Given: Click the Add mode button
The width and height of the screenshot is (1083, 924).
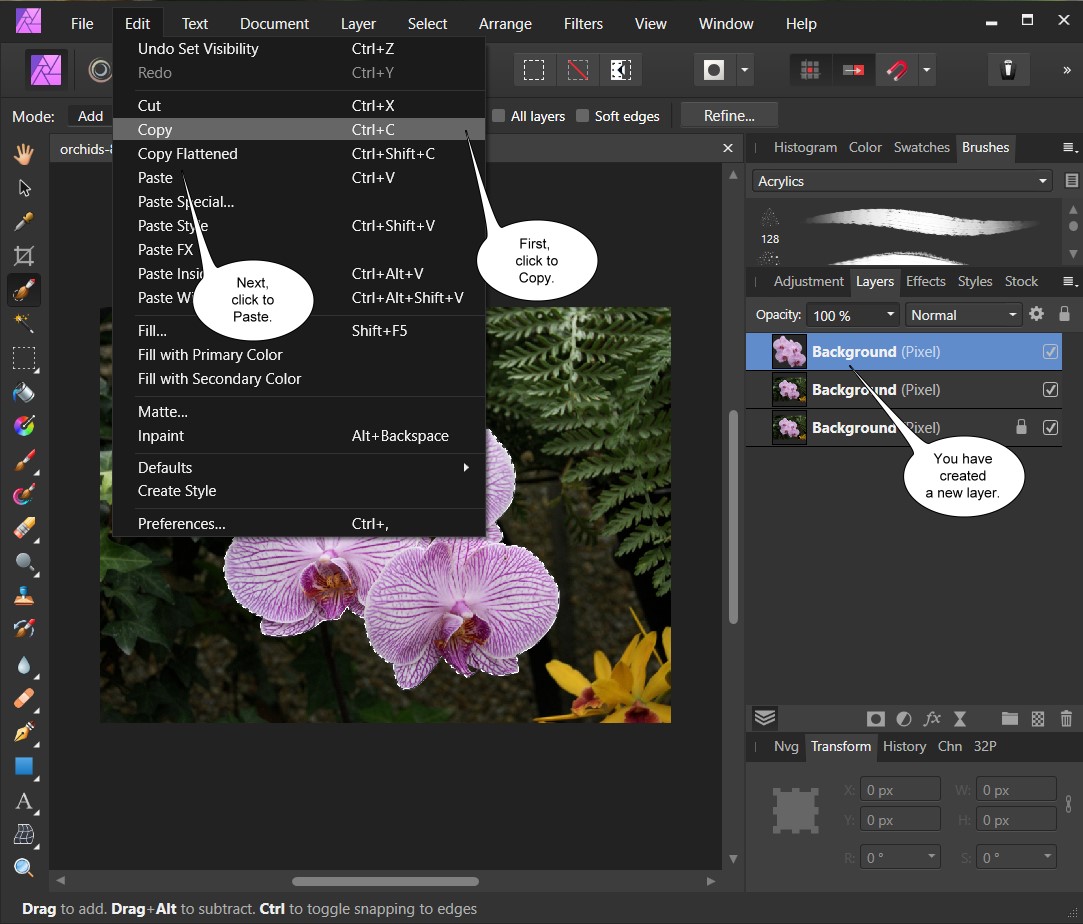Looking at the screenshot, I should [90, 116].
